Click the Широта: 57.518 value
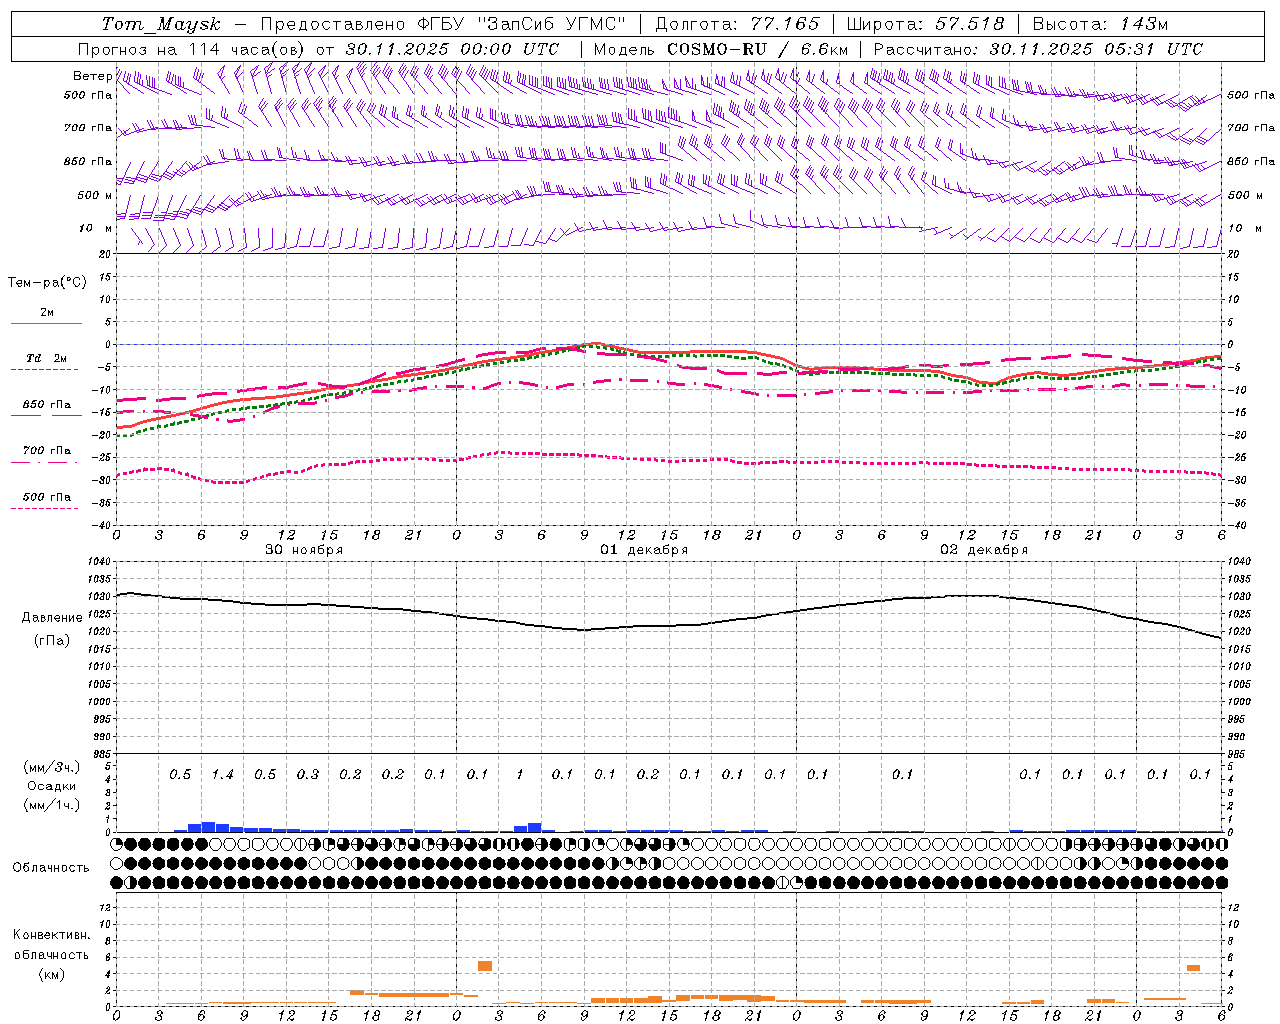 (925, 24)
